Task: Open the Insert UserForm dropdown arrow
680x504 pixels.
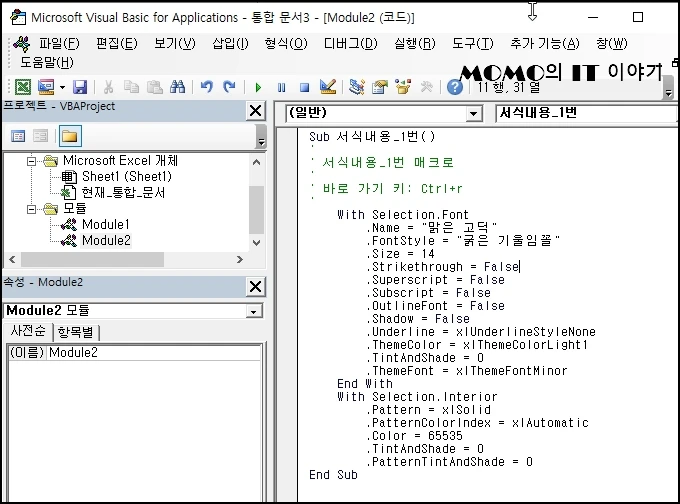Action: [62, 88]
